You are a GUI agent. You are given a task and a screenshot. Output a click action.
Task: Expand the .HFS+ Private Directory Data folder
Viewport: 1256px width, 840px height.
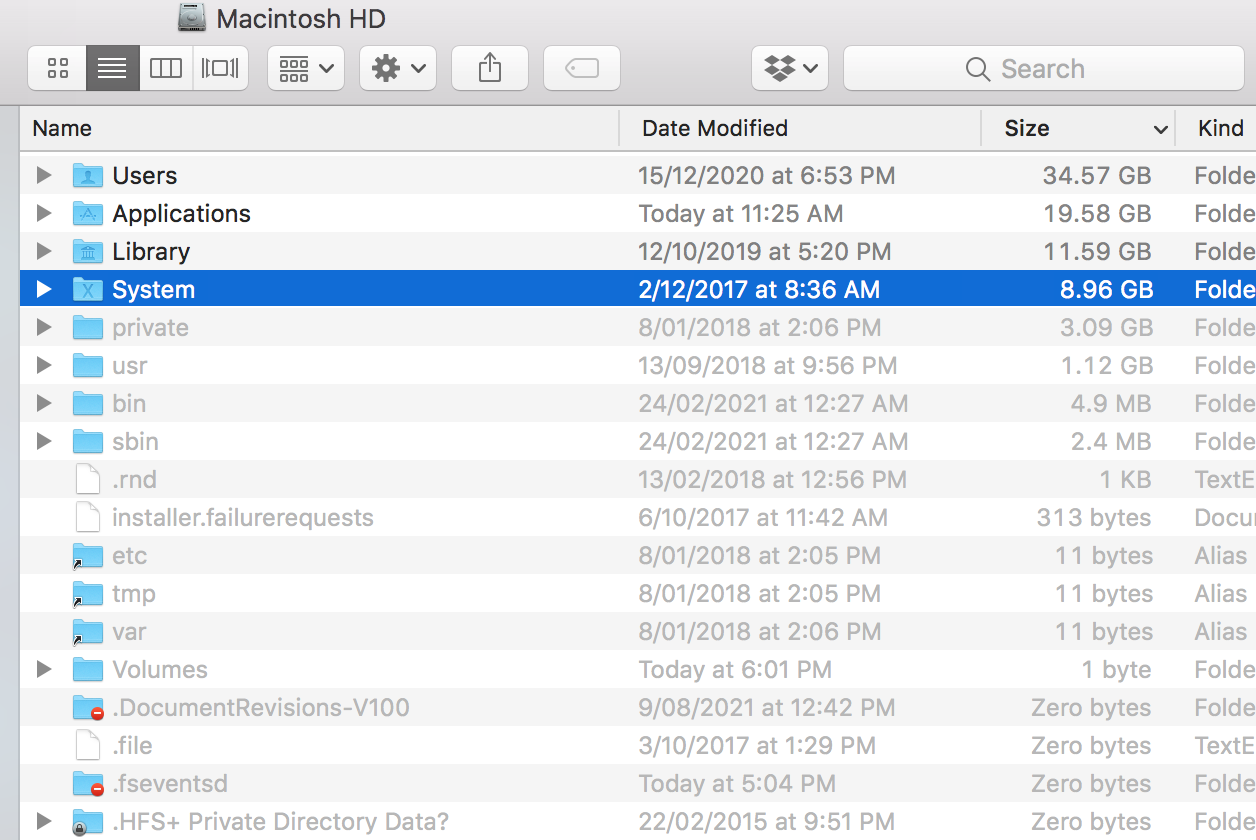43,822
